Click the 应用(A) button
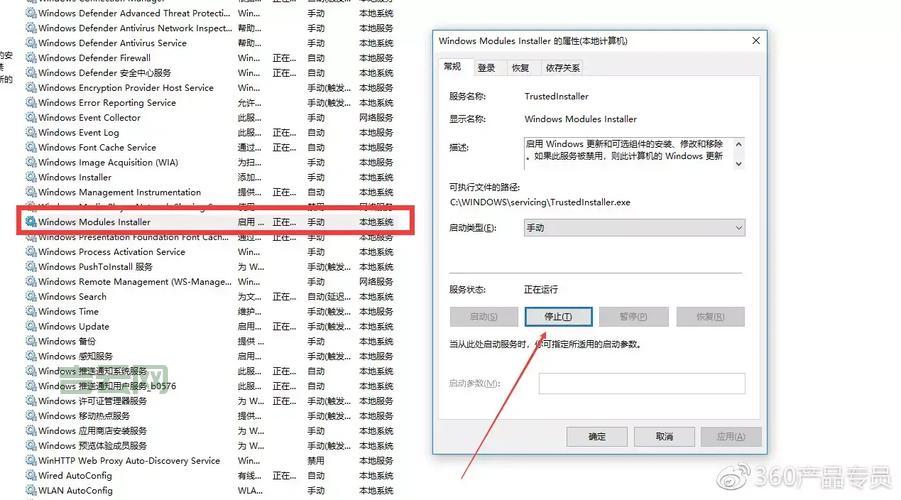 731,437
